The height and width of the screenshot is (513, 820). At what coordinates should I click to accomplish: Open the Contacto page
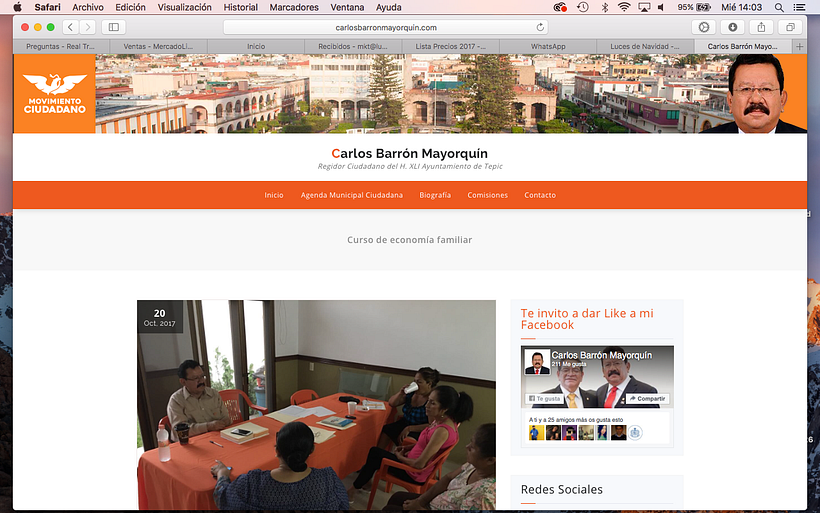(x=540, y=195)
